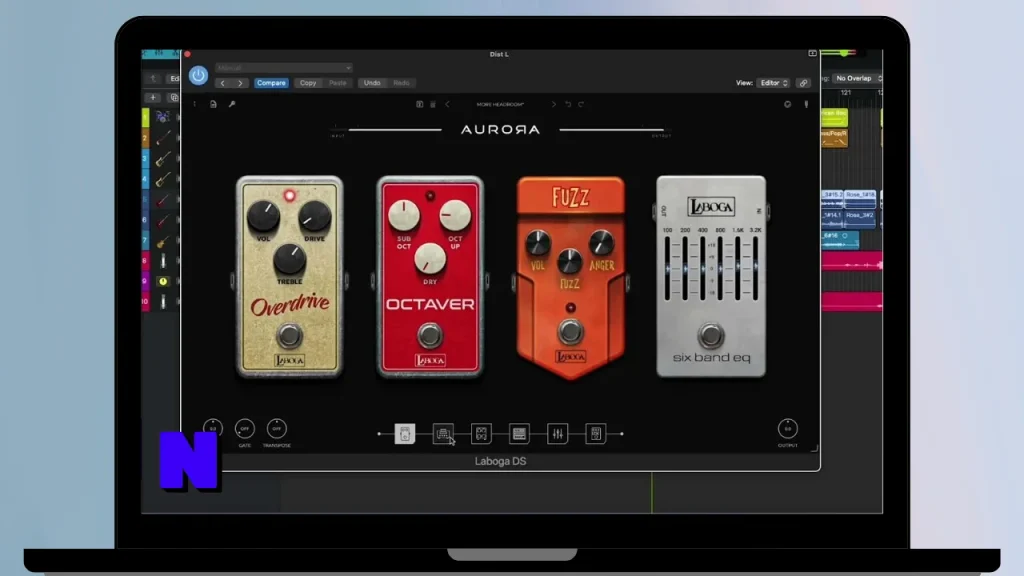
Task: Click the Copy button
Action: point(308,83)
